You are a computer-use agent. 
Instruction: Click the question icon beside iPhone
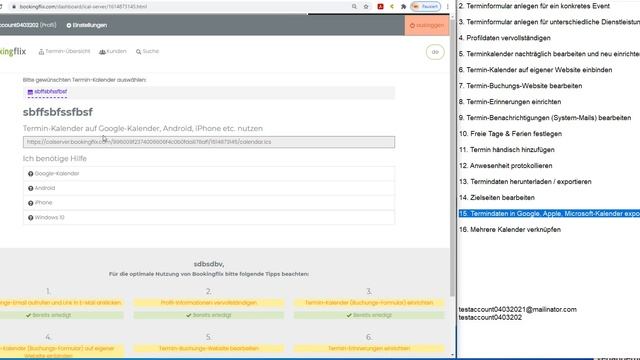(x=31, y=203)
